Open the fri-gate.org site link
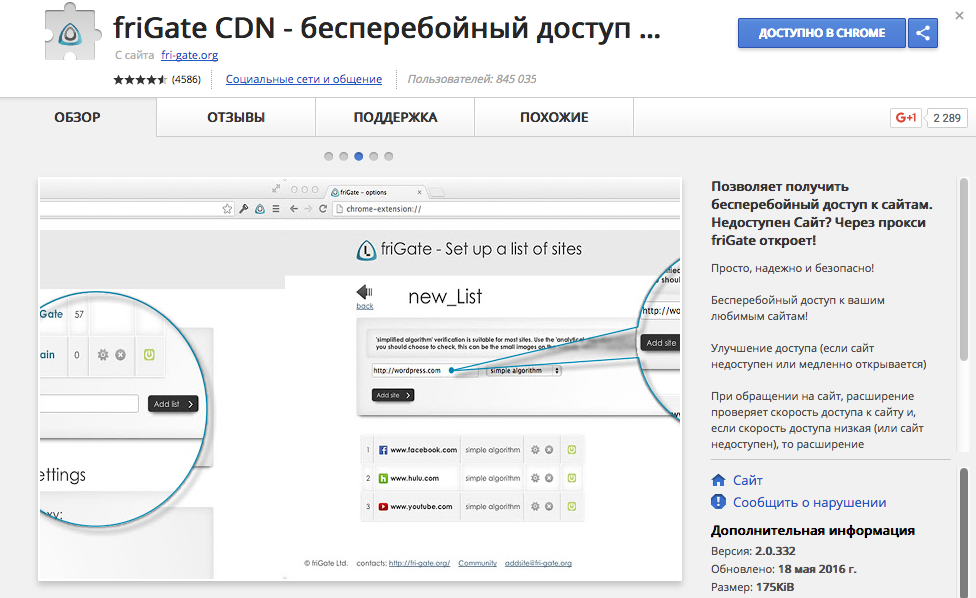 point(189,55)
